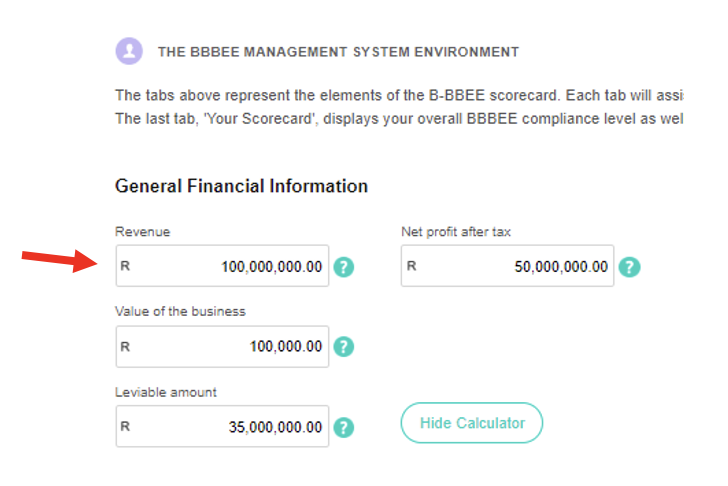The height and width of the screenshot is (486, 728).
Task: Focus the Revenue amount input field
Action: (x=222, y=266)
